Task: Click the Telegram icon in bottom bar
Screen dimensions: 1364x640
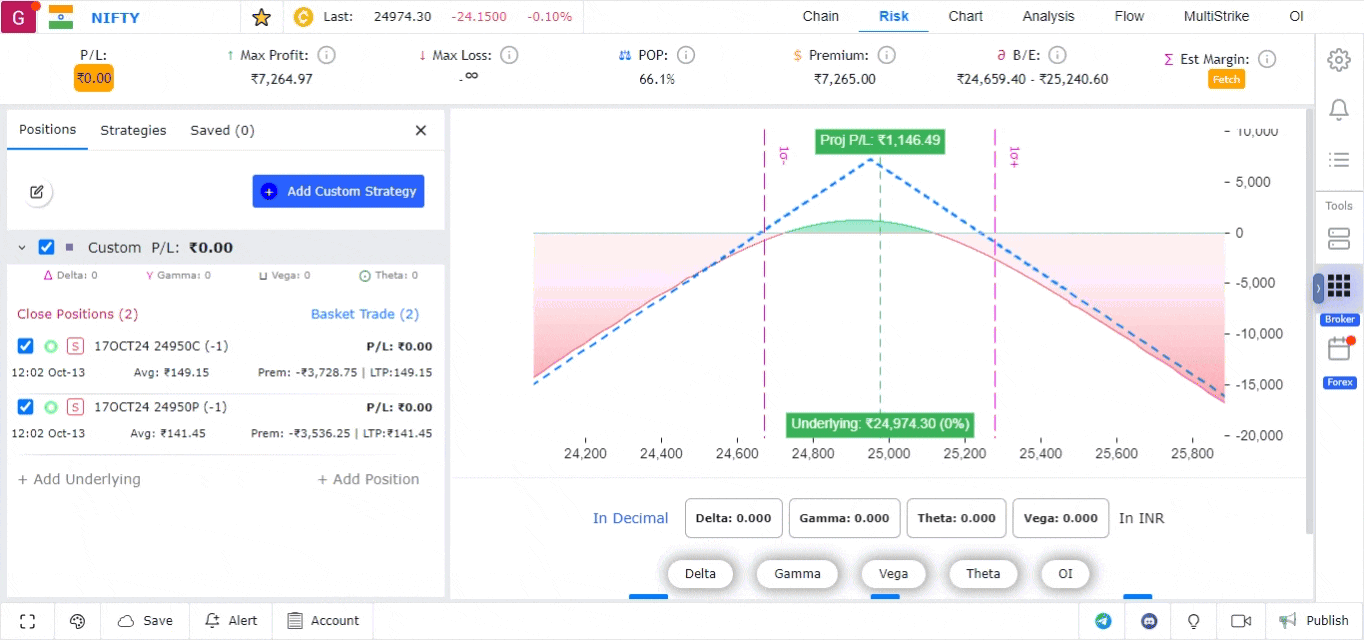Action: [1103, 621]
